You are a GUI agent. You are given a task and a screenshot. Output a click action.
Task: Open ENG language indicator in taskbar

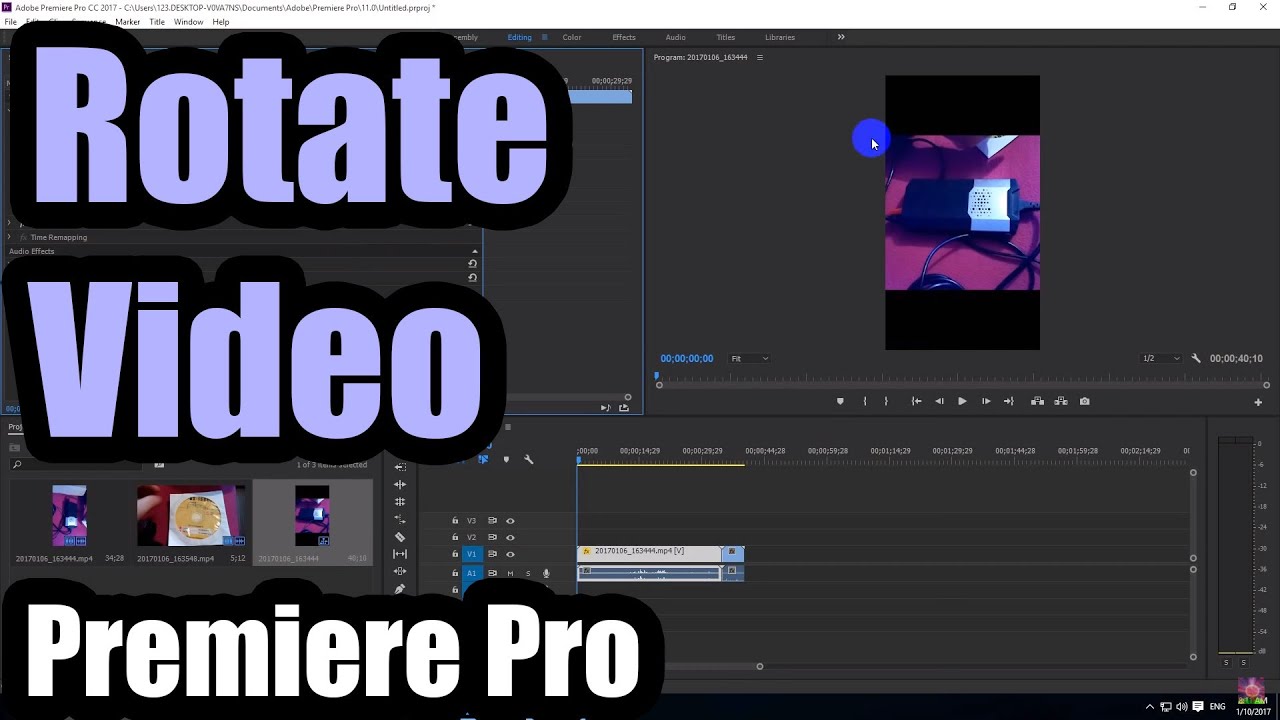coord(1218,707)
